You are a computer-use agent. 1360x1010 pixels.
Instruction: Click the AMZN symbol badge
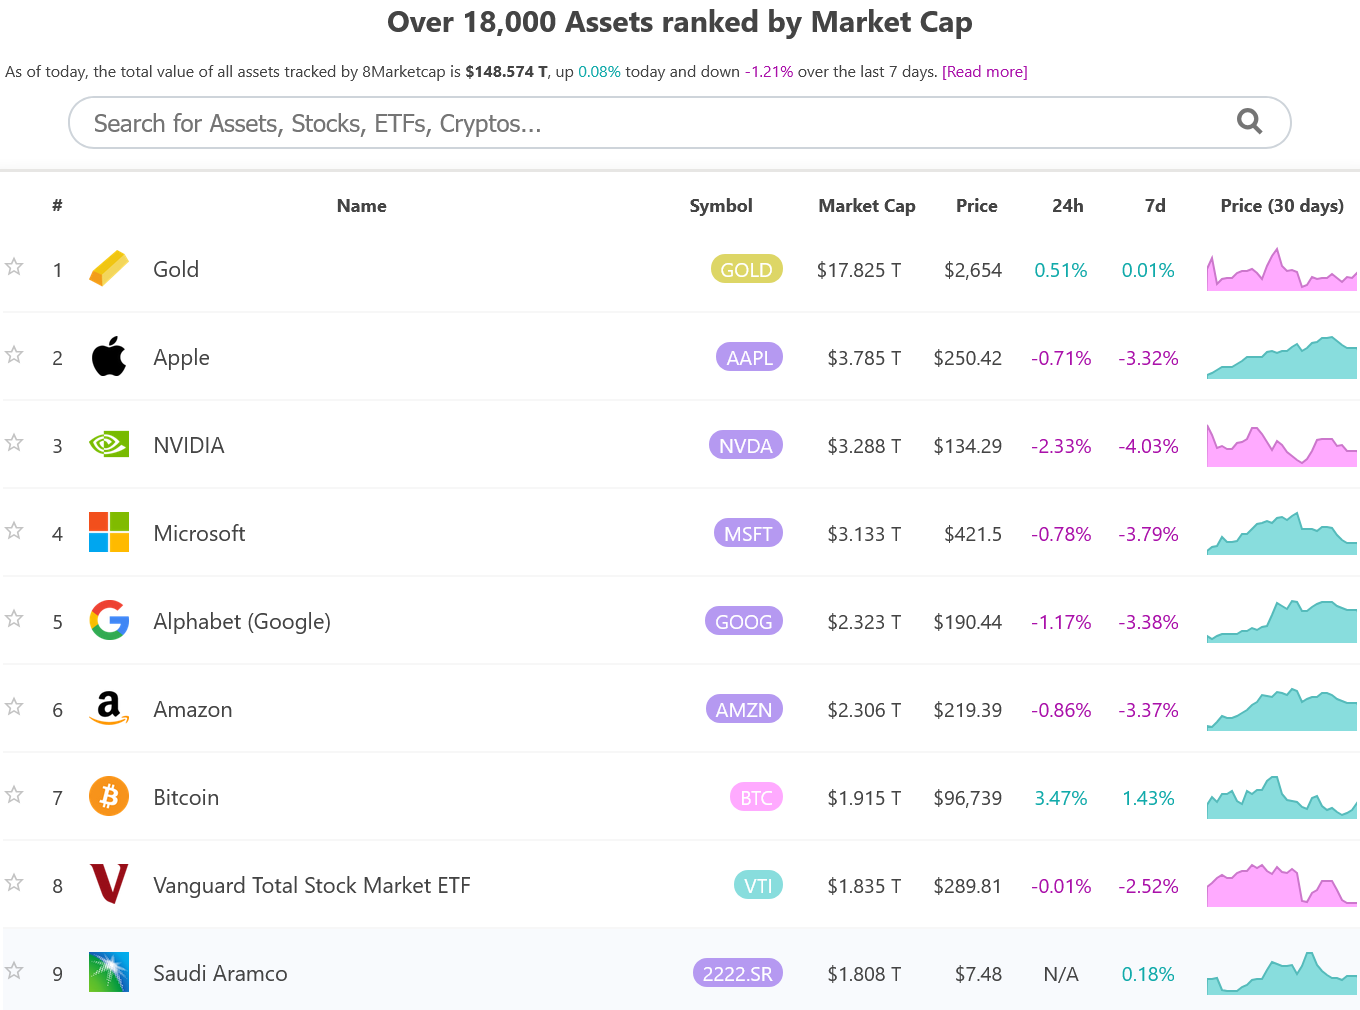click(743, 709)
